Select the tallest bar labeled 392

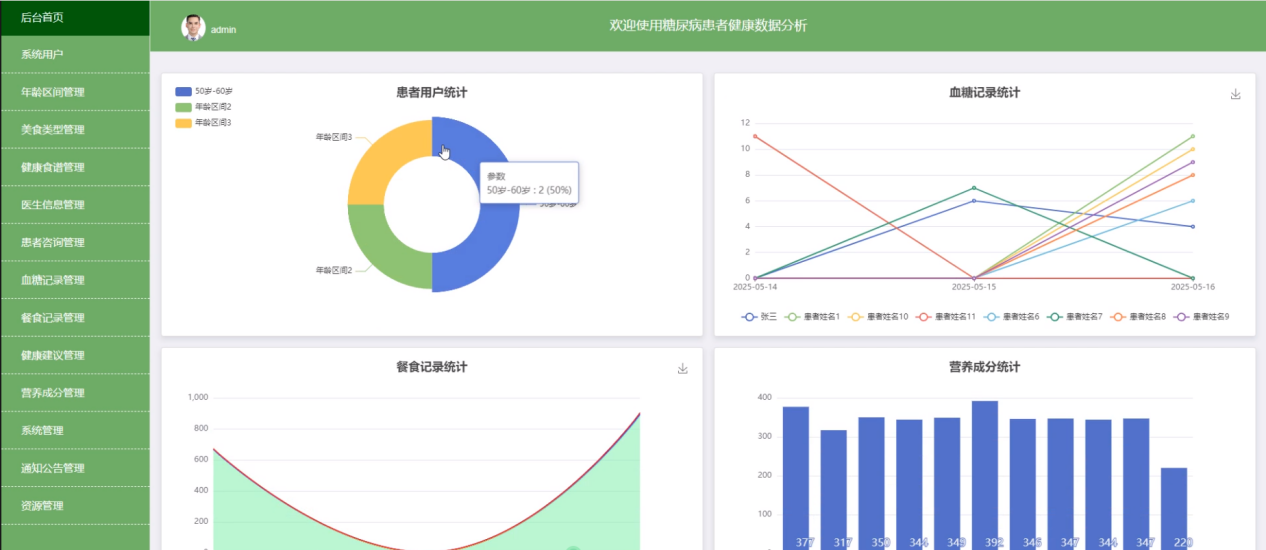click(x=985, y=475)
